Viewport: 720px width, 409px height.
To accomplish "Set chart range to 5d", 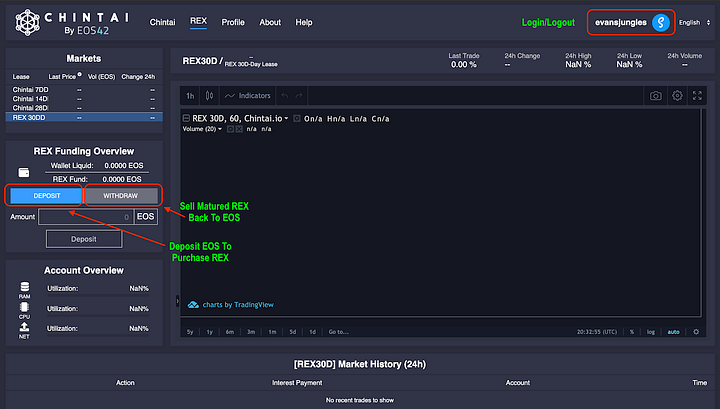I will pos(292,331).
